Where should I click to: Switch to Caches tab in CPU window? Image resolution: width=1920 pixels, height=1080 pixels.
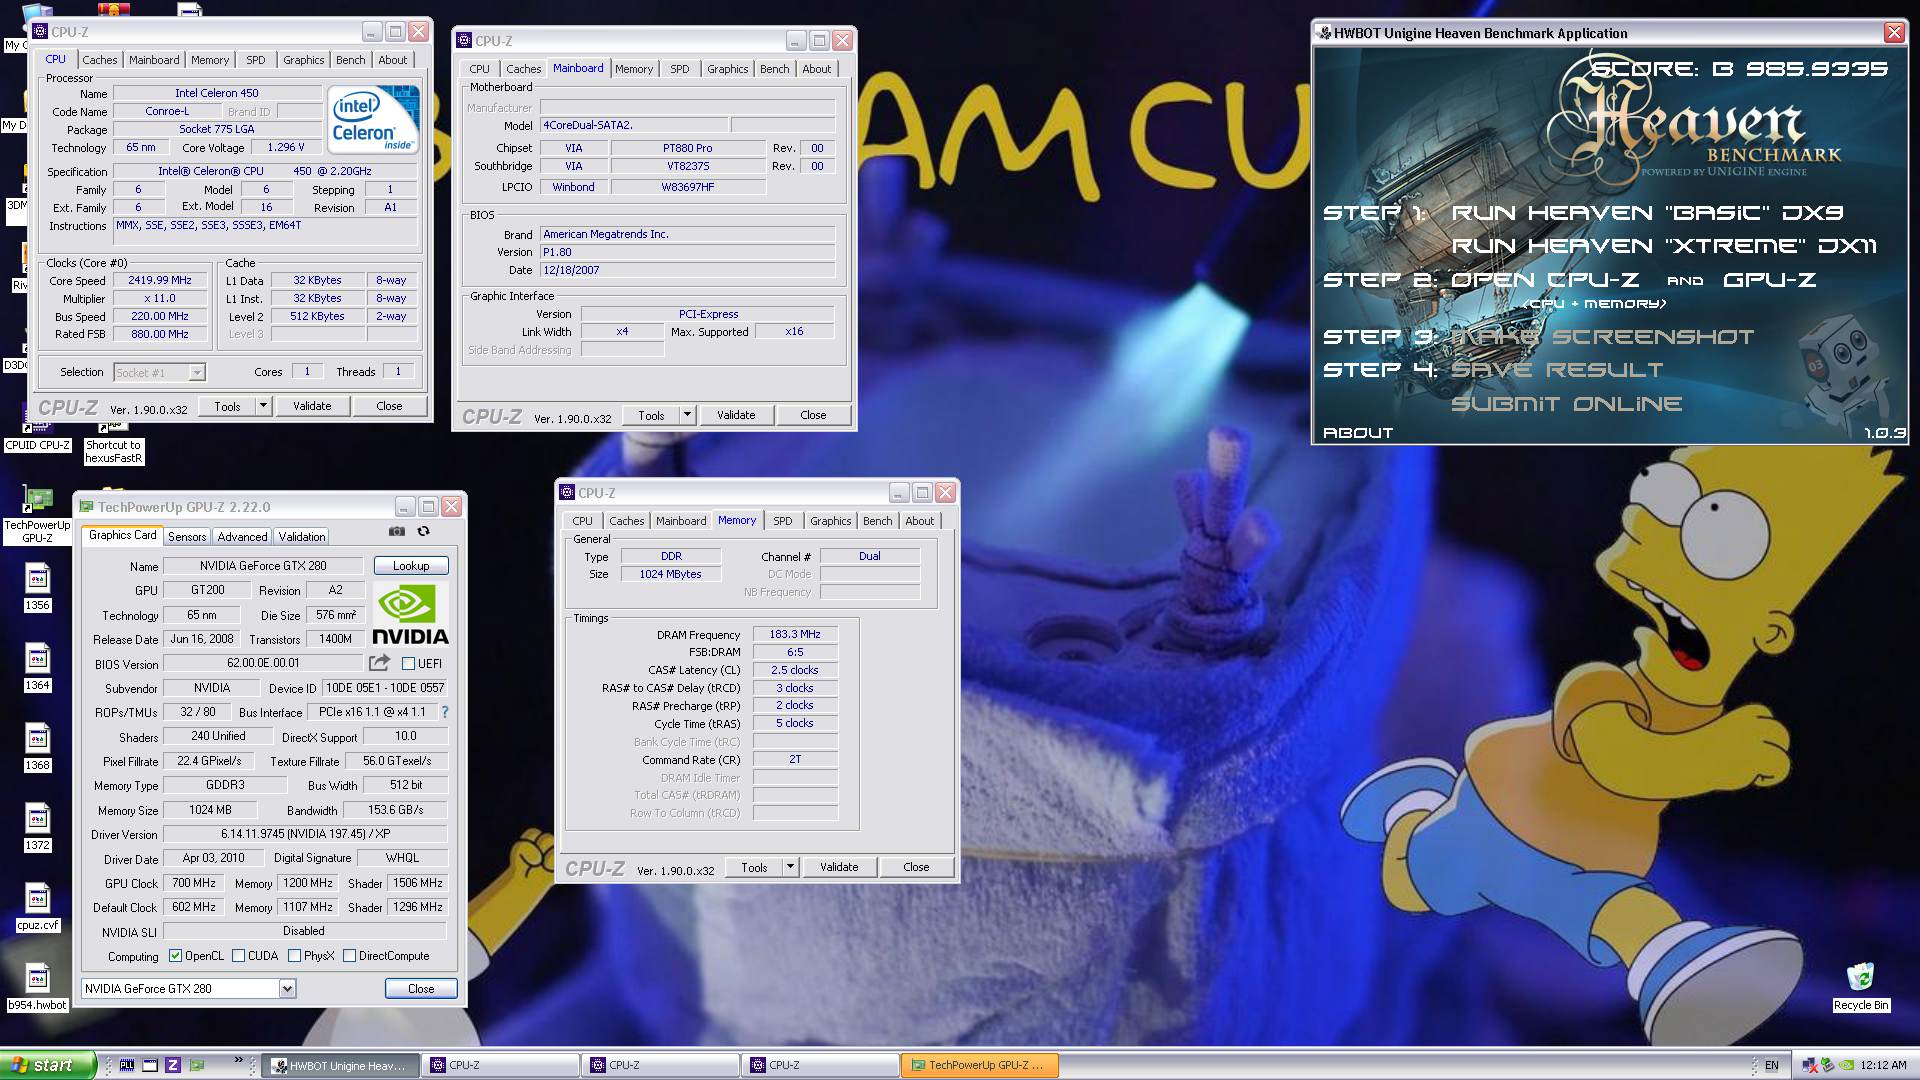(x=100, y=60)
